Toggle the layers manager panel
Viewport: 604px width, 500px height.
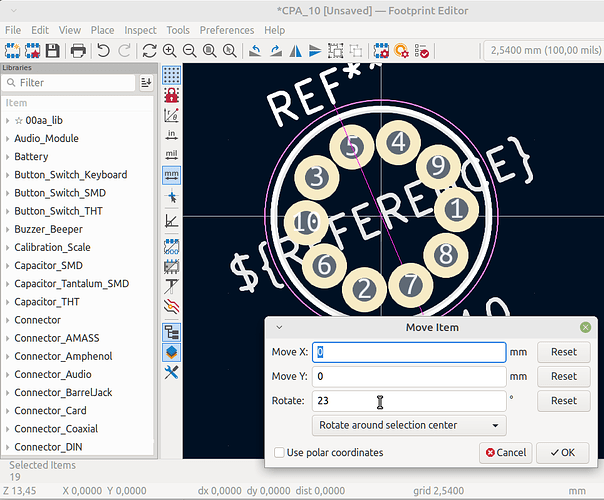pos(171,352)
